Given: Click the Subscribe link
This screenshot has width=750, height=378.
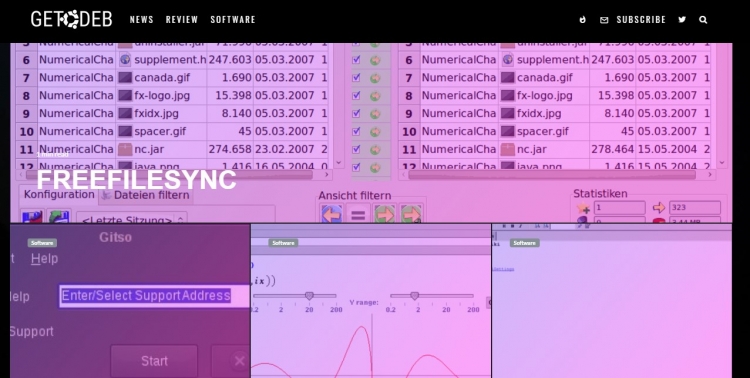Looking at the screenshot, I should point(641,20).
